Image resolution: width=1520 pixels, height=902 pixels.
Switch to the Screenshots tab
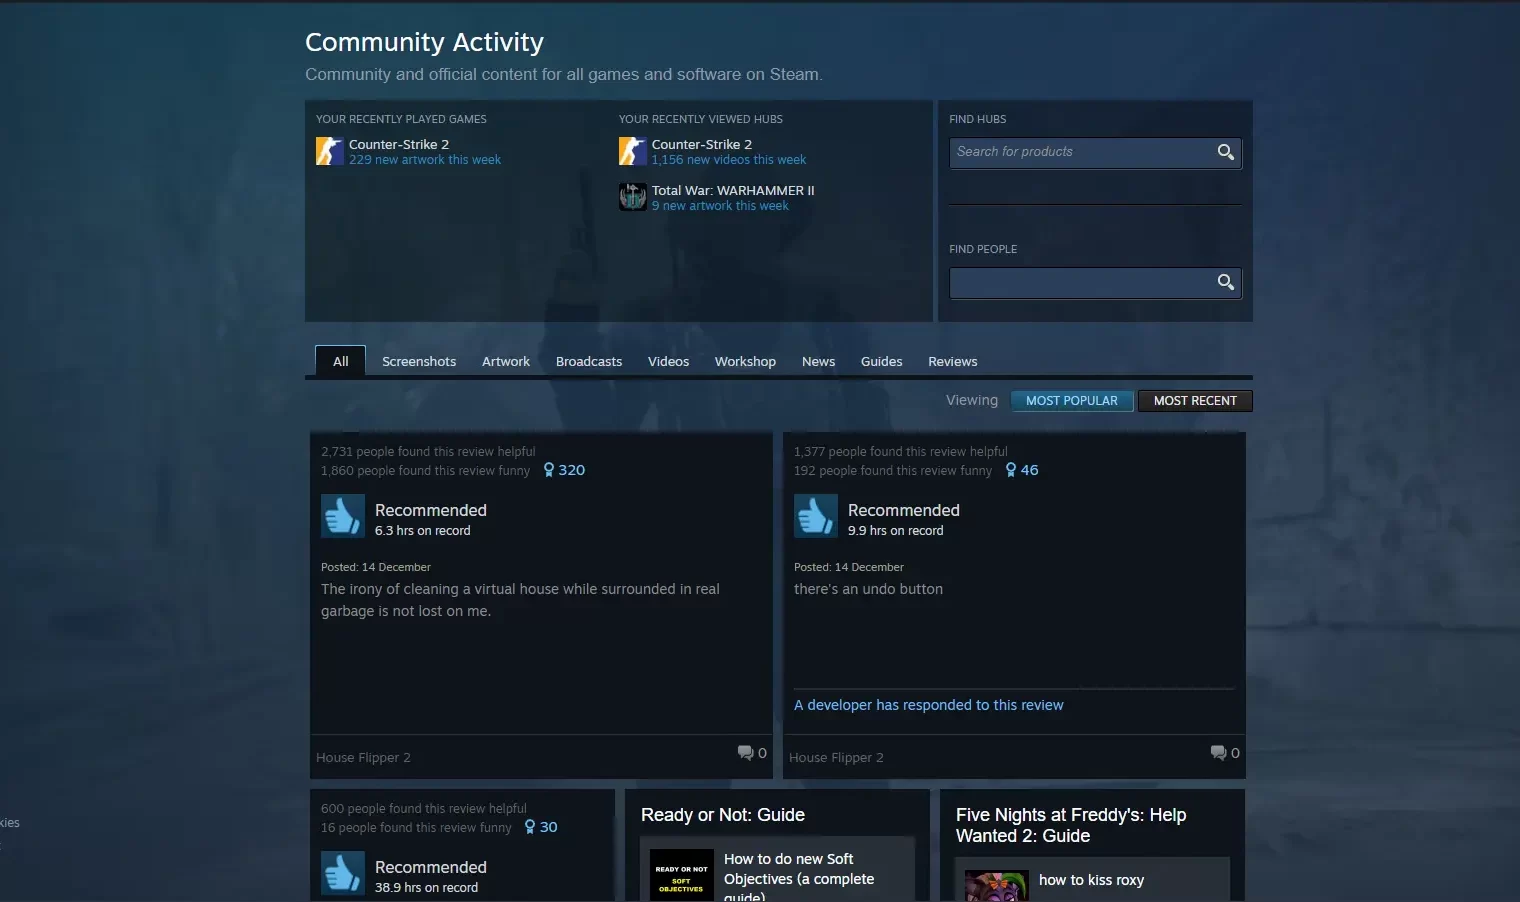click(419, 361)
